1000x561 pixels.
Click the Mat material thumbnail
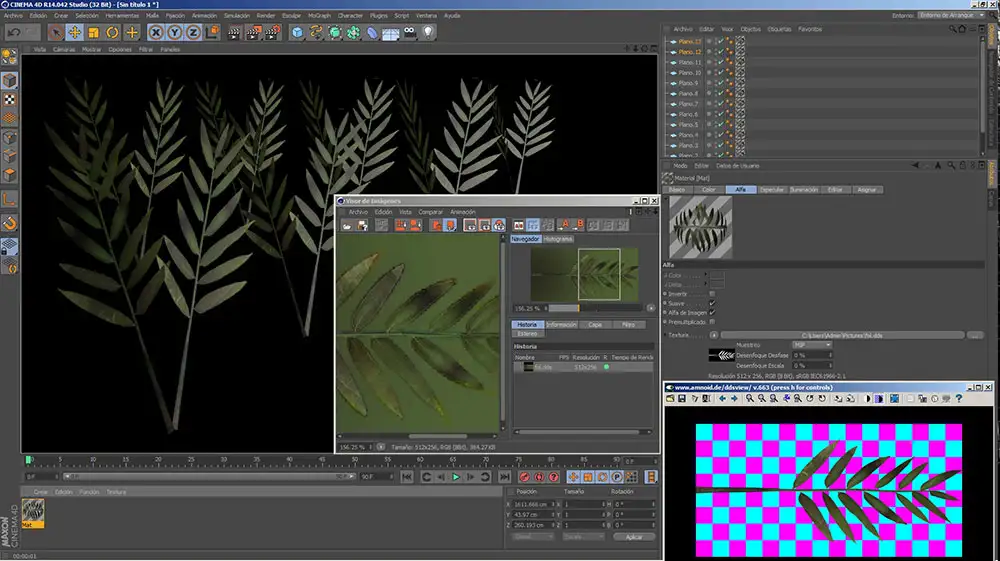coord(33,513)
